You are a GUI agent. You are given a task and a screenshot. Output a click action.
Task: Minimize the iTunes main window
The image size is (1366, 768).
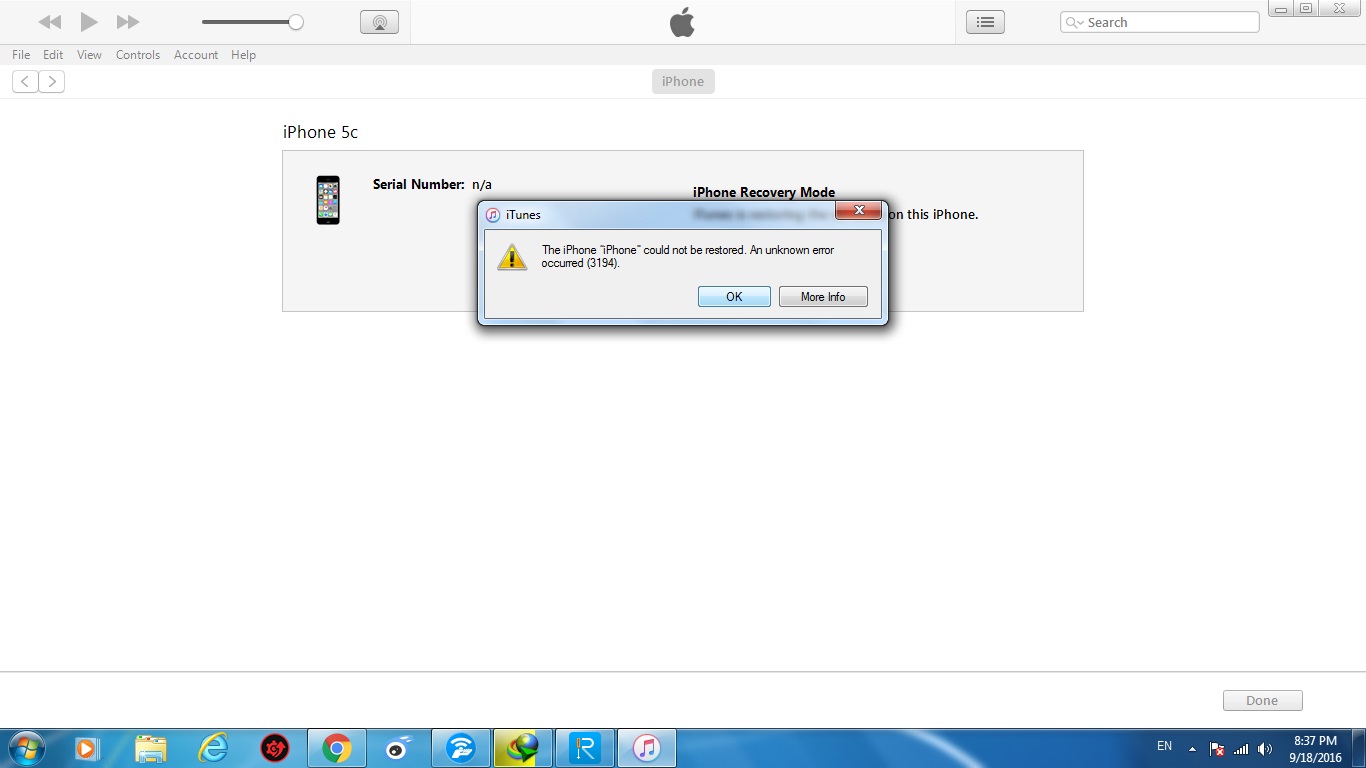pos(1282,8)
